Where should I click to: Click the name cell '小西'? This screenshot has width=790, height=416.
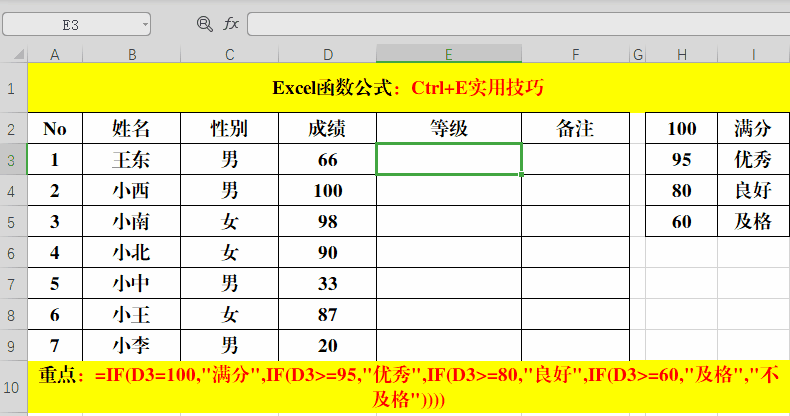pyautogui.click(x=131, y=190)
